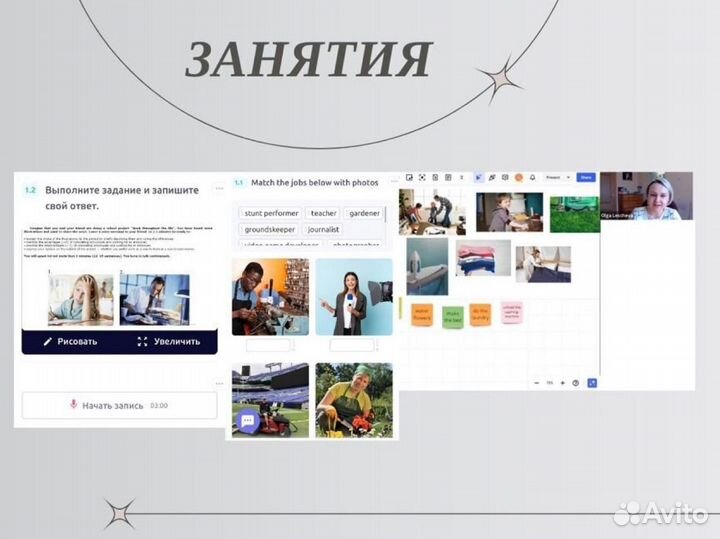
Task: Click the answer field under the mechanic photo
Action: pos(268,345)
